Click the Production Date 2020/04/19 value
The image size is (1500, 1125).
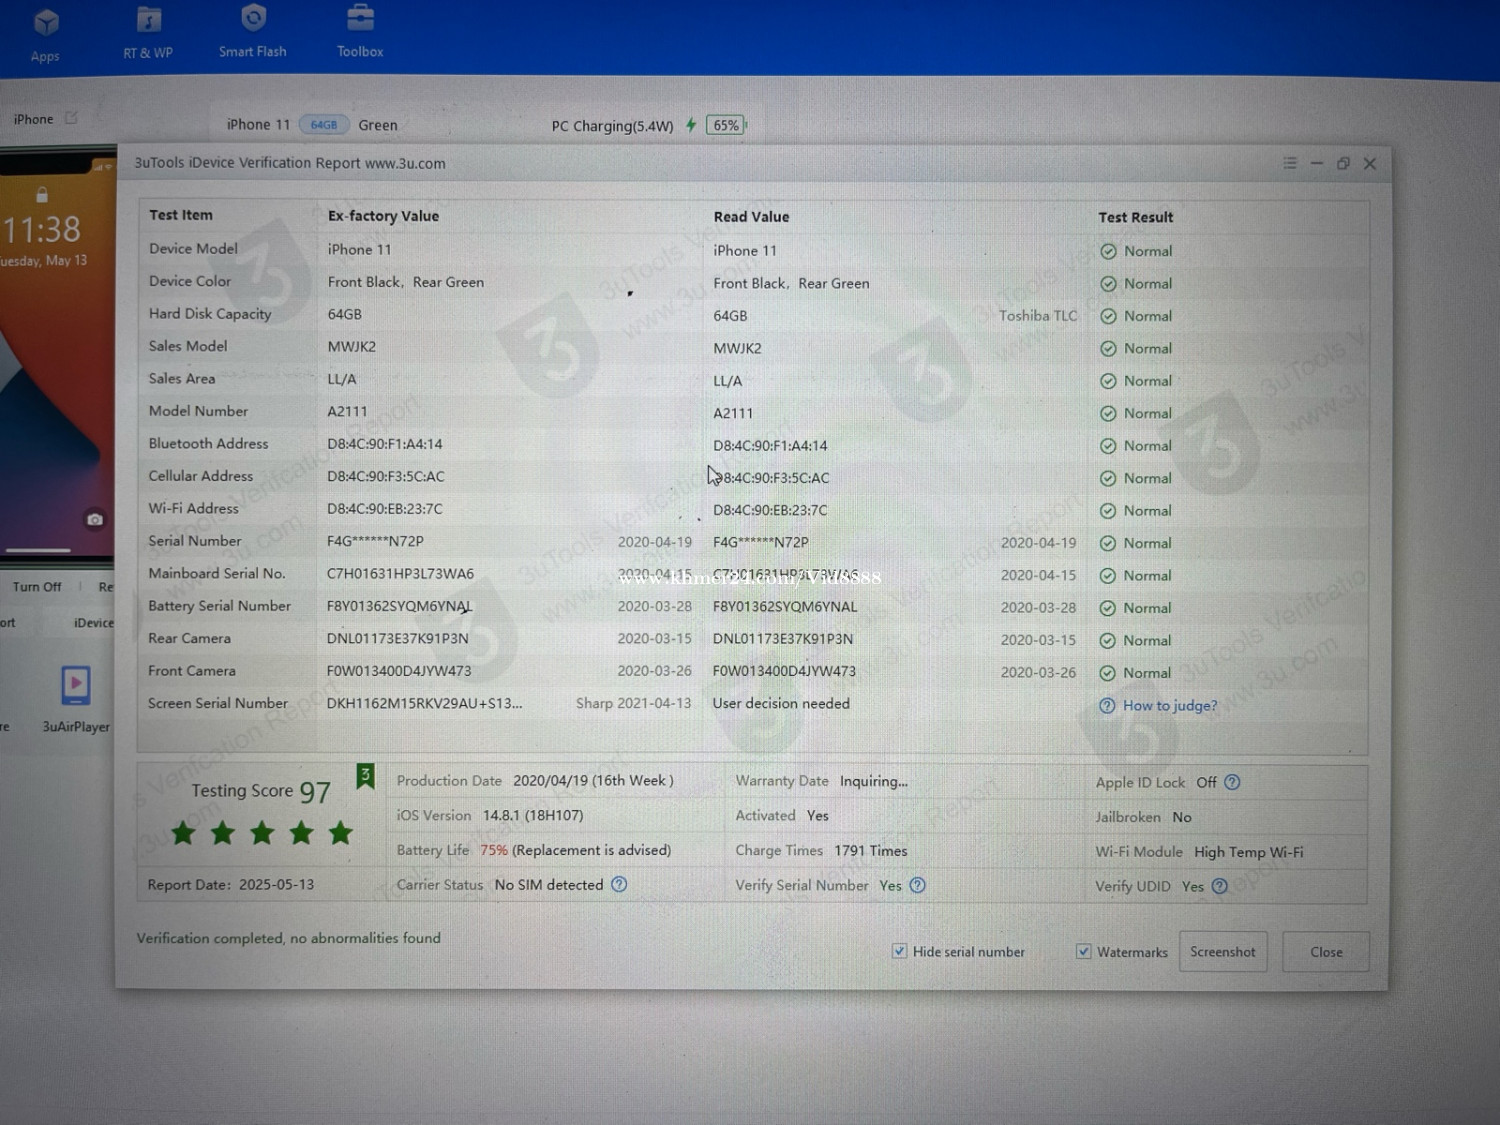(593, 781)
